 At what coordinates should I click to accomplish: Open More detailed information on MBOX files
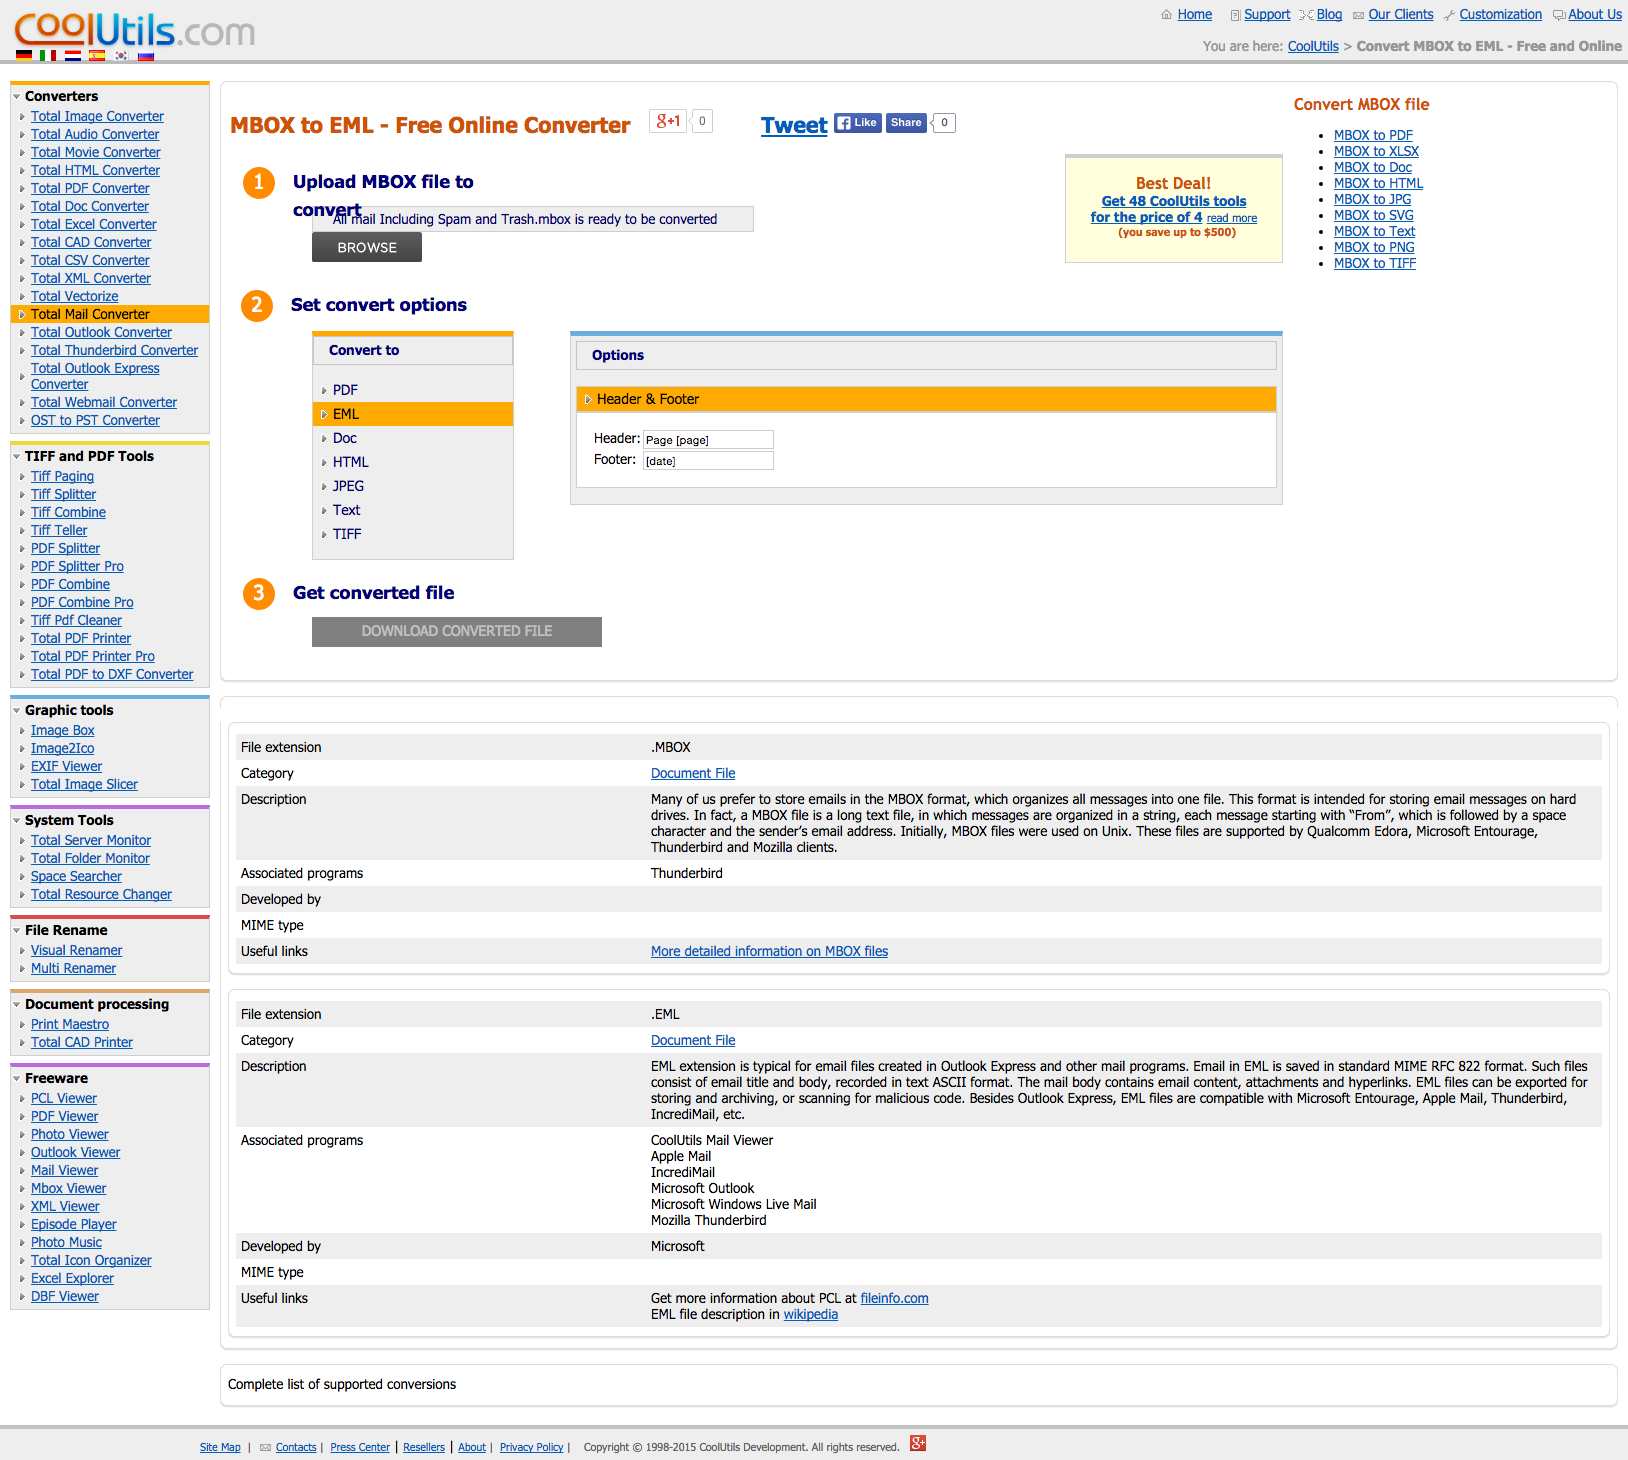point(769,951)
